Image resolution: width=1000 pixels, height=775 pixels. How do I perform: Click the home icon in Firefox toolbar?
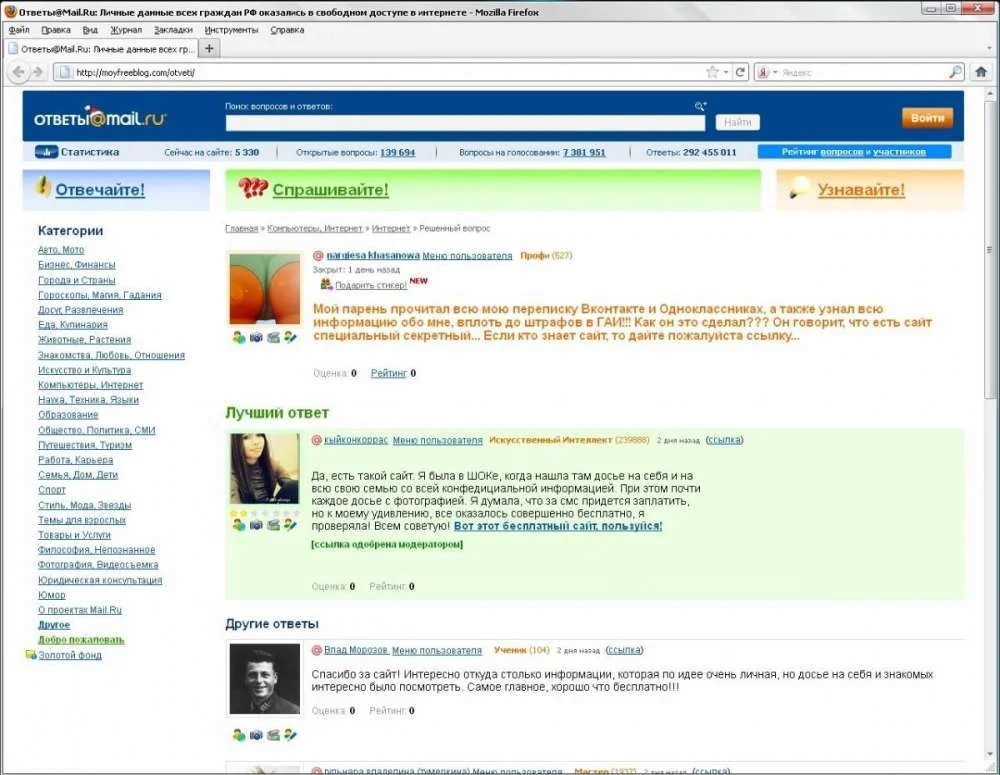pyautogui.click(x=982, y=72)
